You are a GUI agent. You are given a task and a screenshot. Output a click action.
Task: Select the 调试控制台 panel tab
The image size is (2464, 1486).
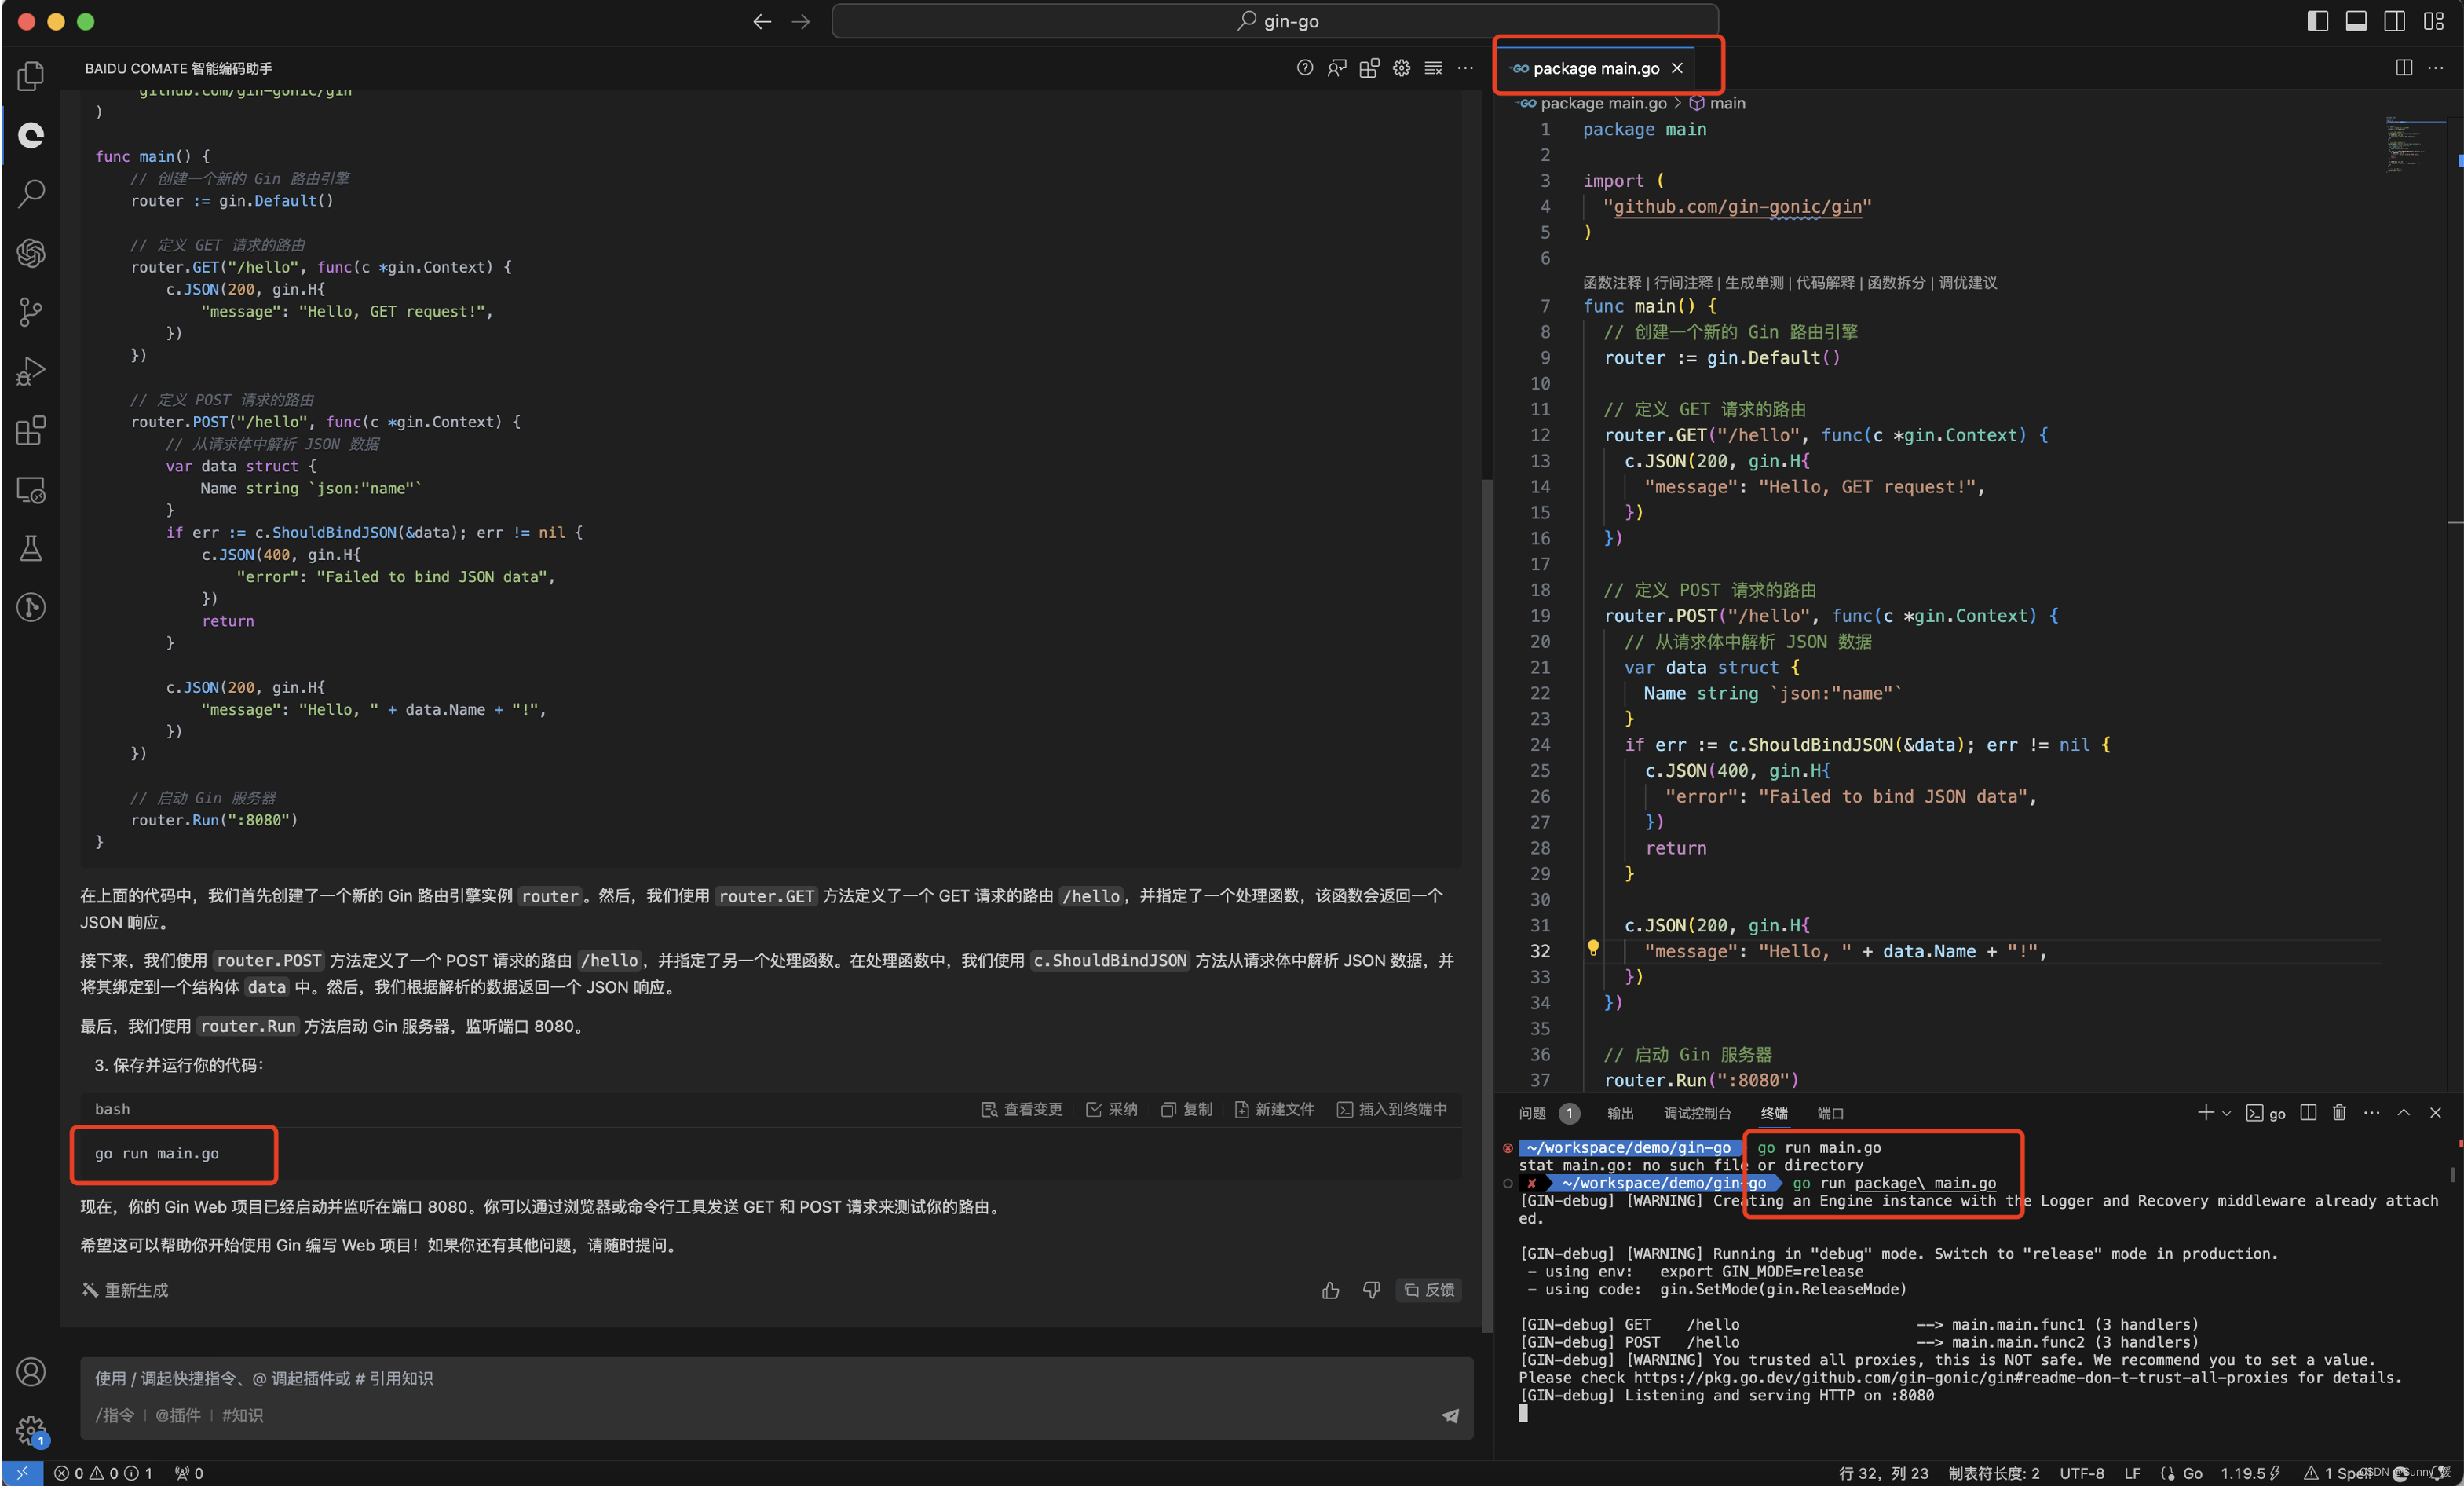click(x=1697, y=1113)
